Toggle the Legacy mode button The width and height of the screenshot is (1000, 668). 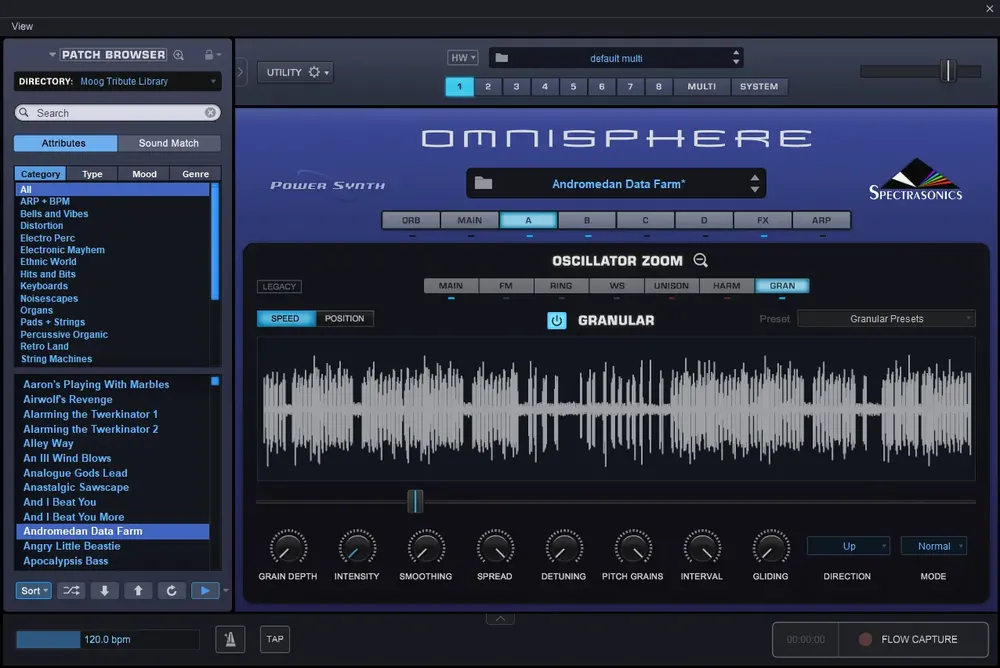click(279, 286)
